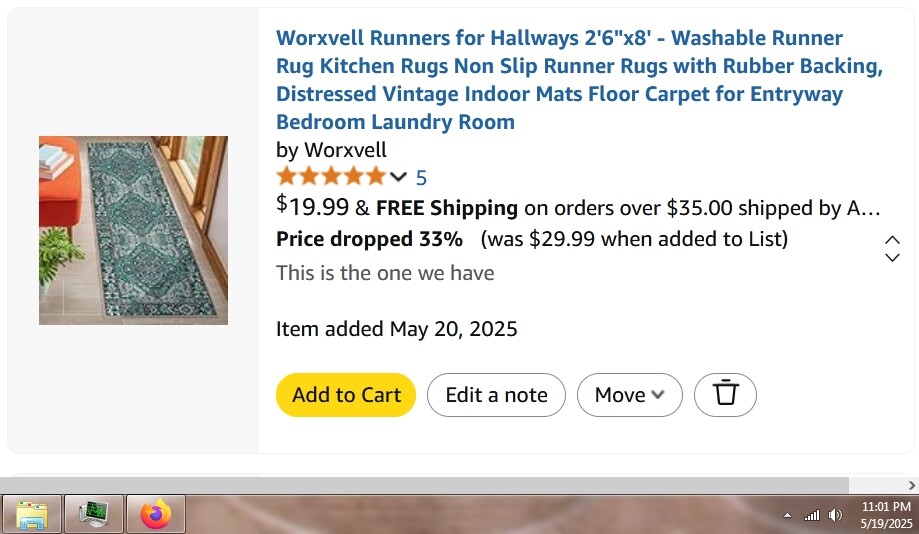This screenshot has height=534, width=919.
Task: Open the network signal tray icon
Action: (x=812, y=515)
